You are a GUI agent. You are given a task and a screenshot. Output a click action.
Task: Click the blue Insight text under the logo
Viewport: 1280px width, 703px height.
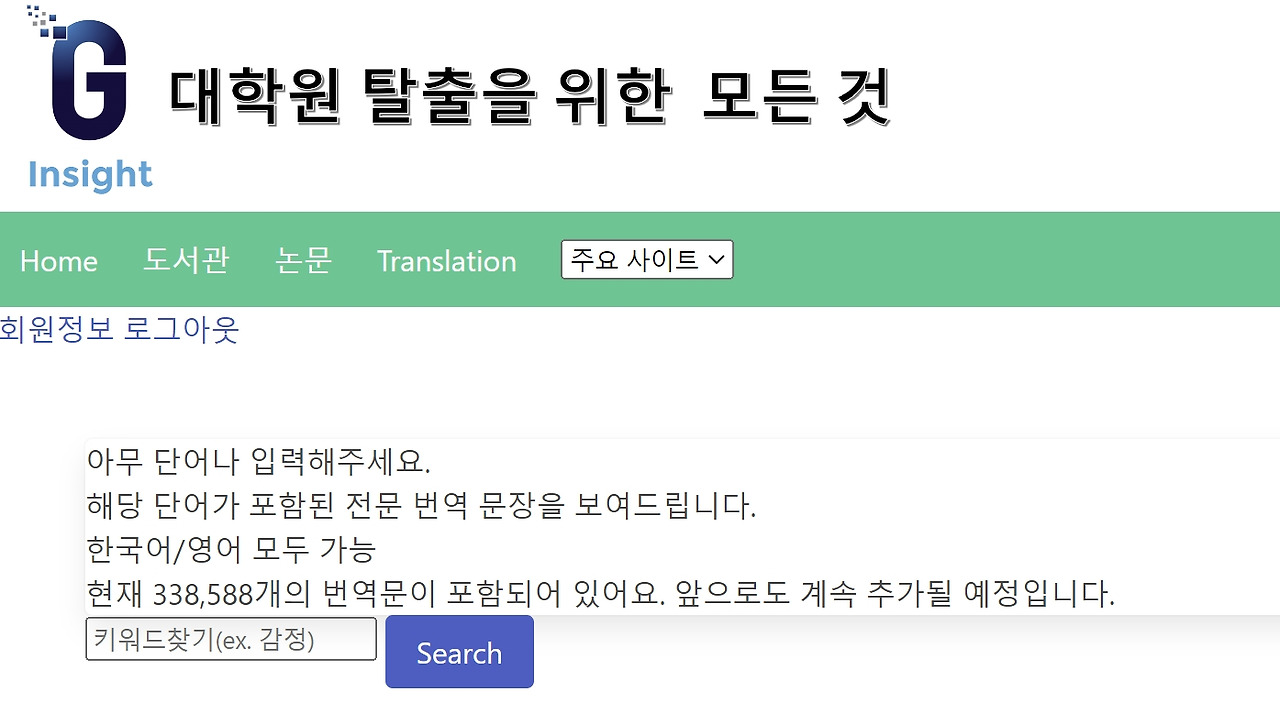[x=90, y=174]
